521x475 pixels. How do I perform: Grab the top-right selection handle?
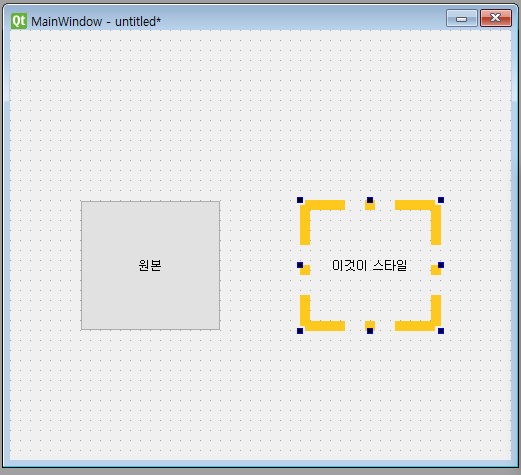(x=441, y=200)
